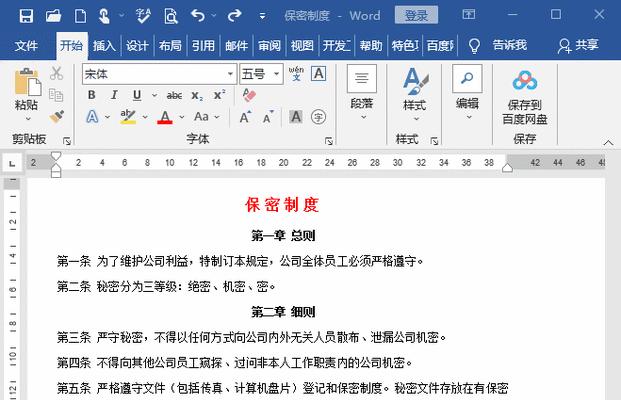This screenshot has width=621, height=400.
Task: Open Print Preview icon in quick access toolbar
Action: 171,16
